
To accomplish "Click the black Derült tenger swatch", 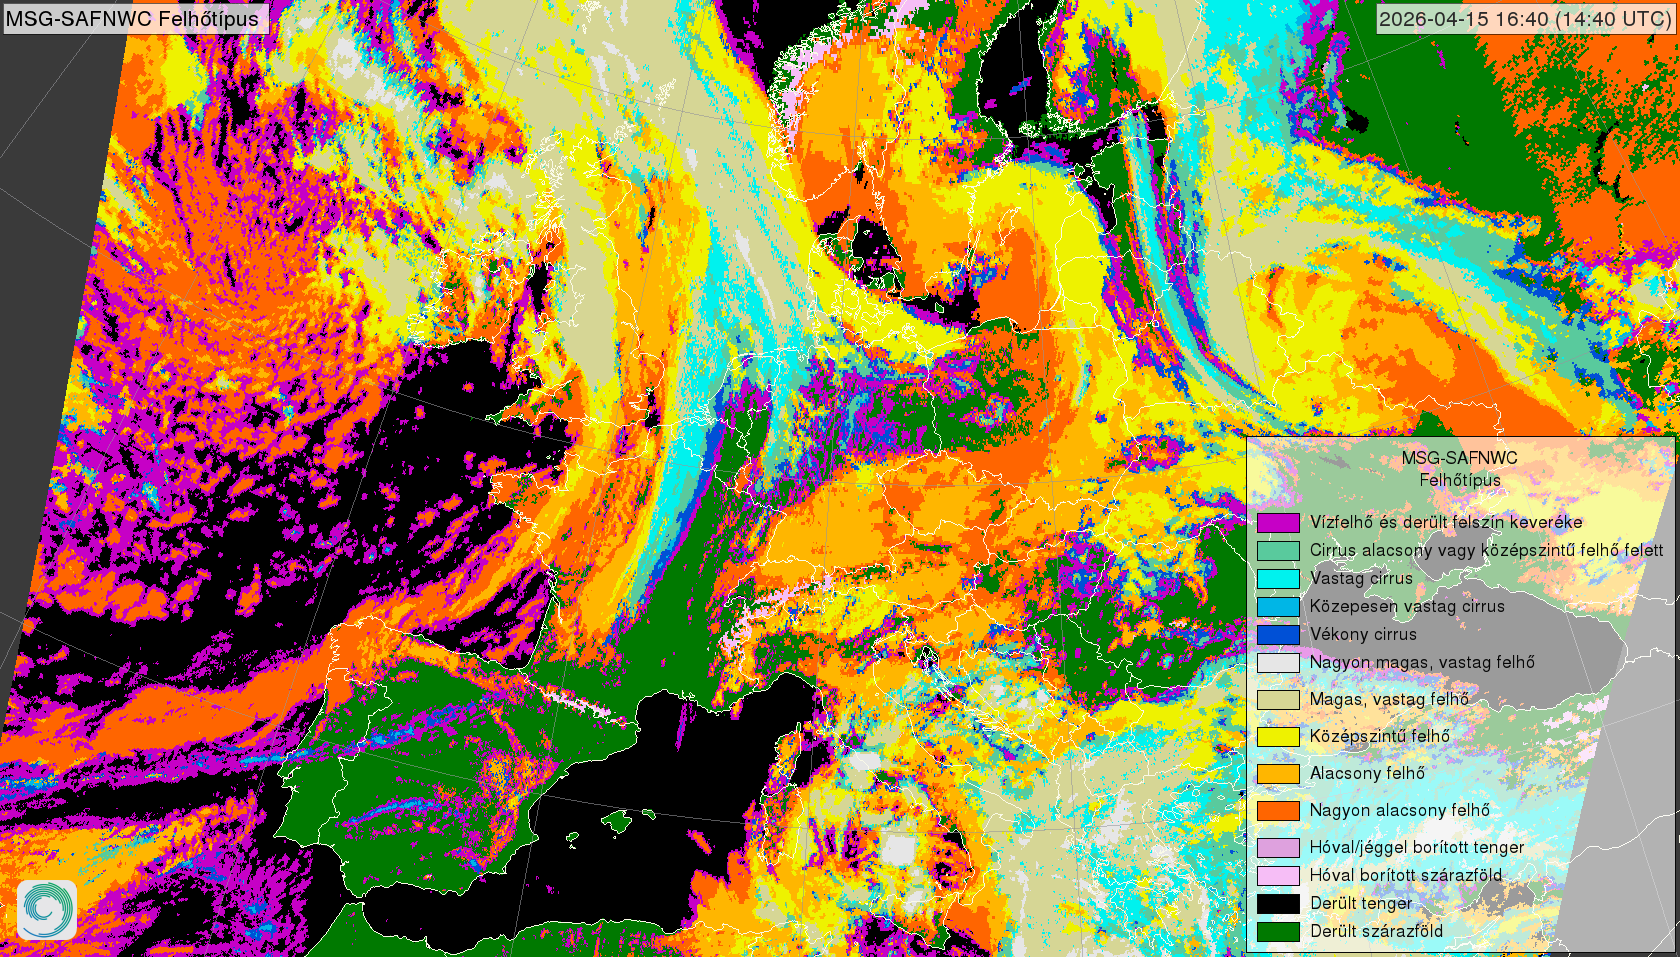I will (x=1278, y=904).
